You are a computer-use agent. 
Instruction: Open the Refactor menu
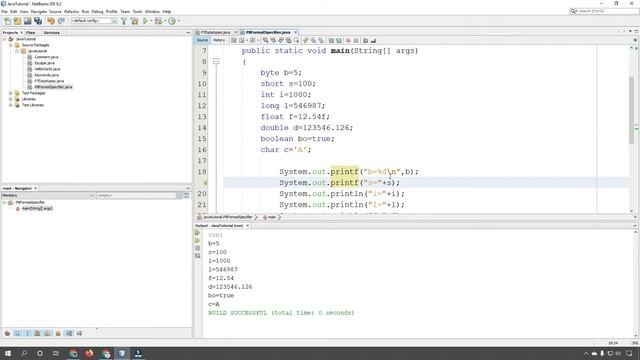coord(71,11)
